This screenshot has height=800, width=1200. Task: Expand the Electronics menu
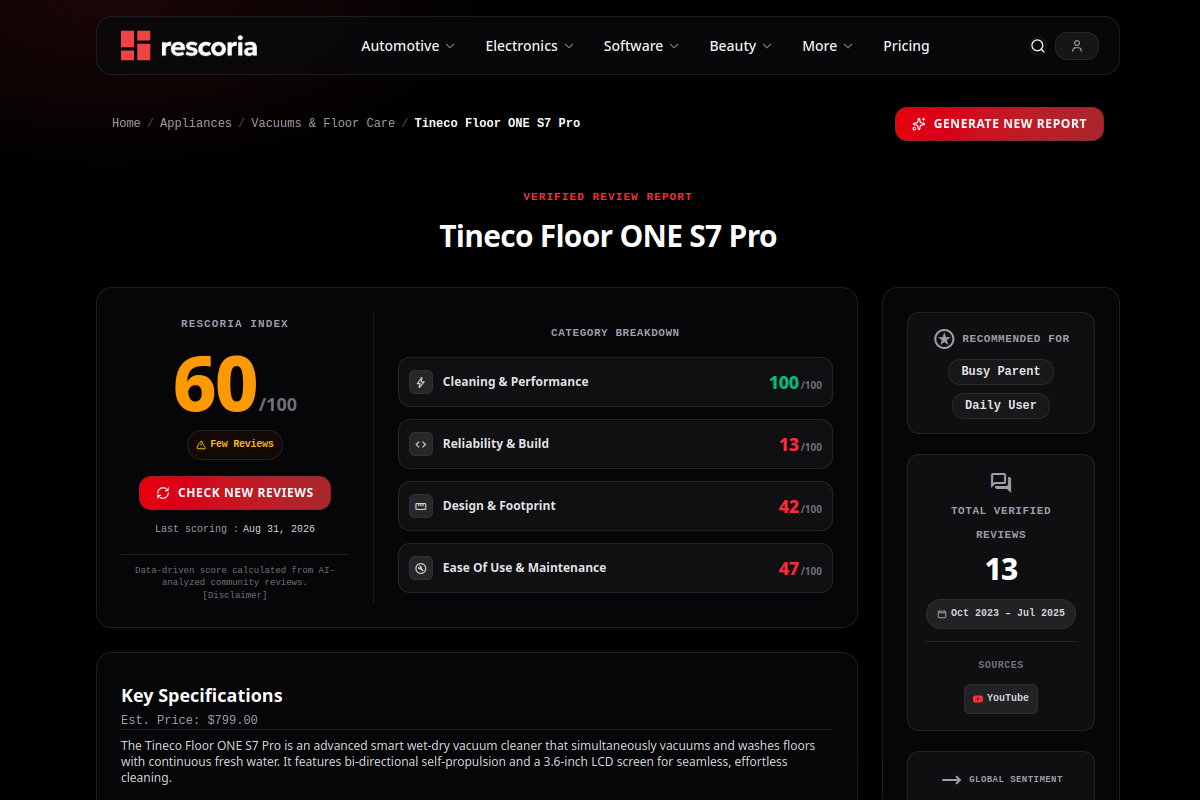(530, 46)
